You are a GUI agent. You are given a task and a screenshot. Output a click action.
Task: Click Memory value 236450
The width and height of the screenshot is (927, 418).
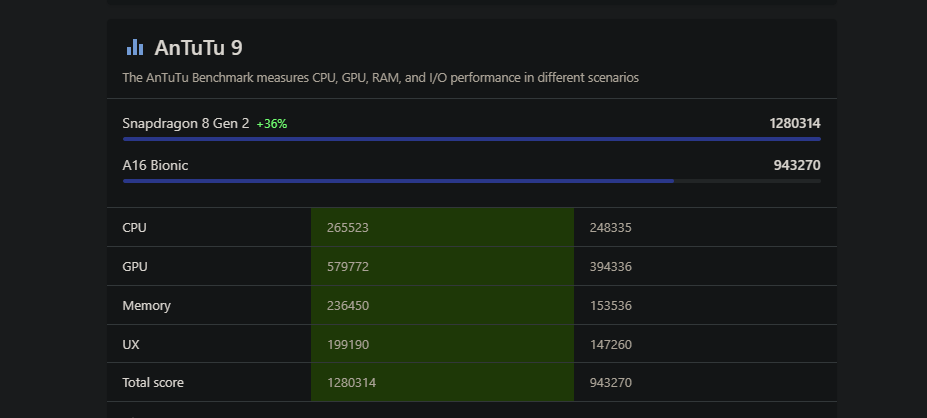pyautogui.click(x=348, y=306)
